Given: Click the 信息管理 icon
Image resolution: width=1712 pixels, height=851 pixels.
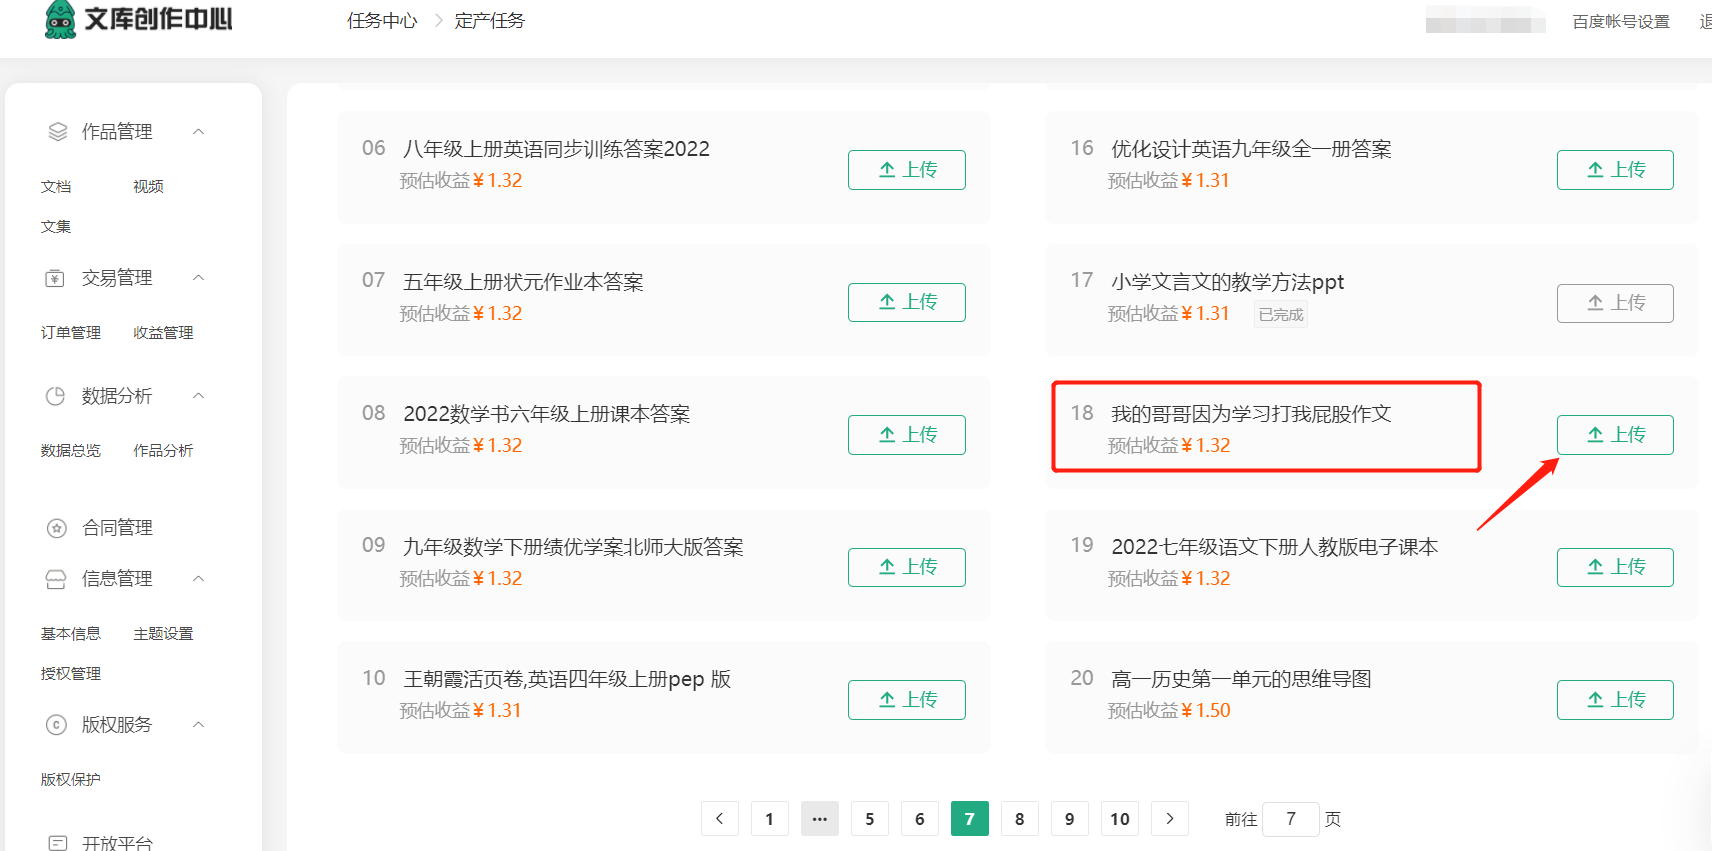Looking at the screenshot, I should pyautogui.click(x=56, y=579).
